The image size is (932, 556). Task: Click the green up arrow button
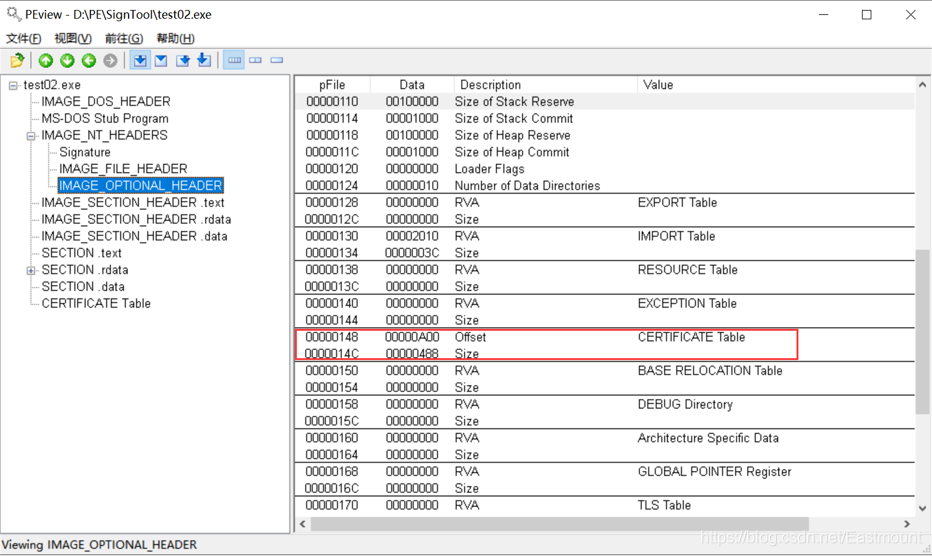click(x=46, y=60)
